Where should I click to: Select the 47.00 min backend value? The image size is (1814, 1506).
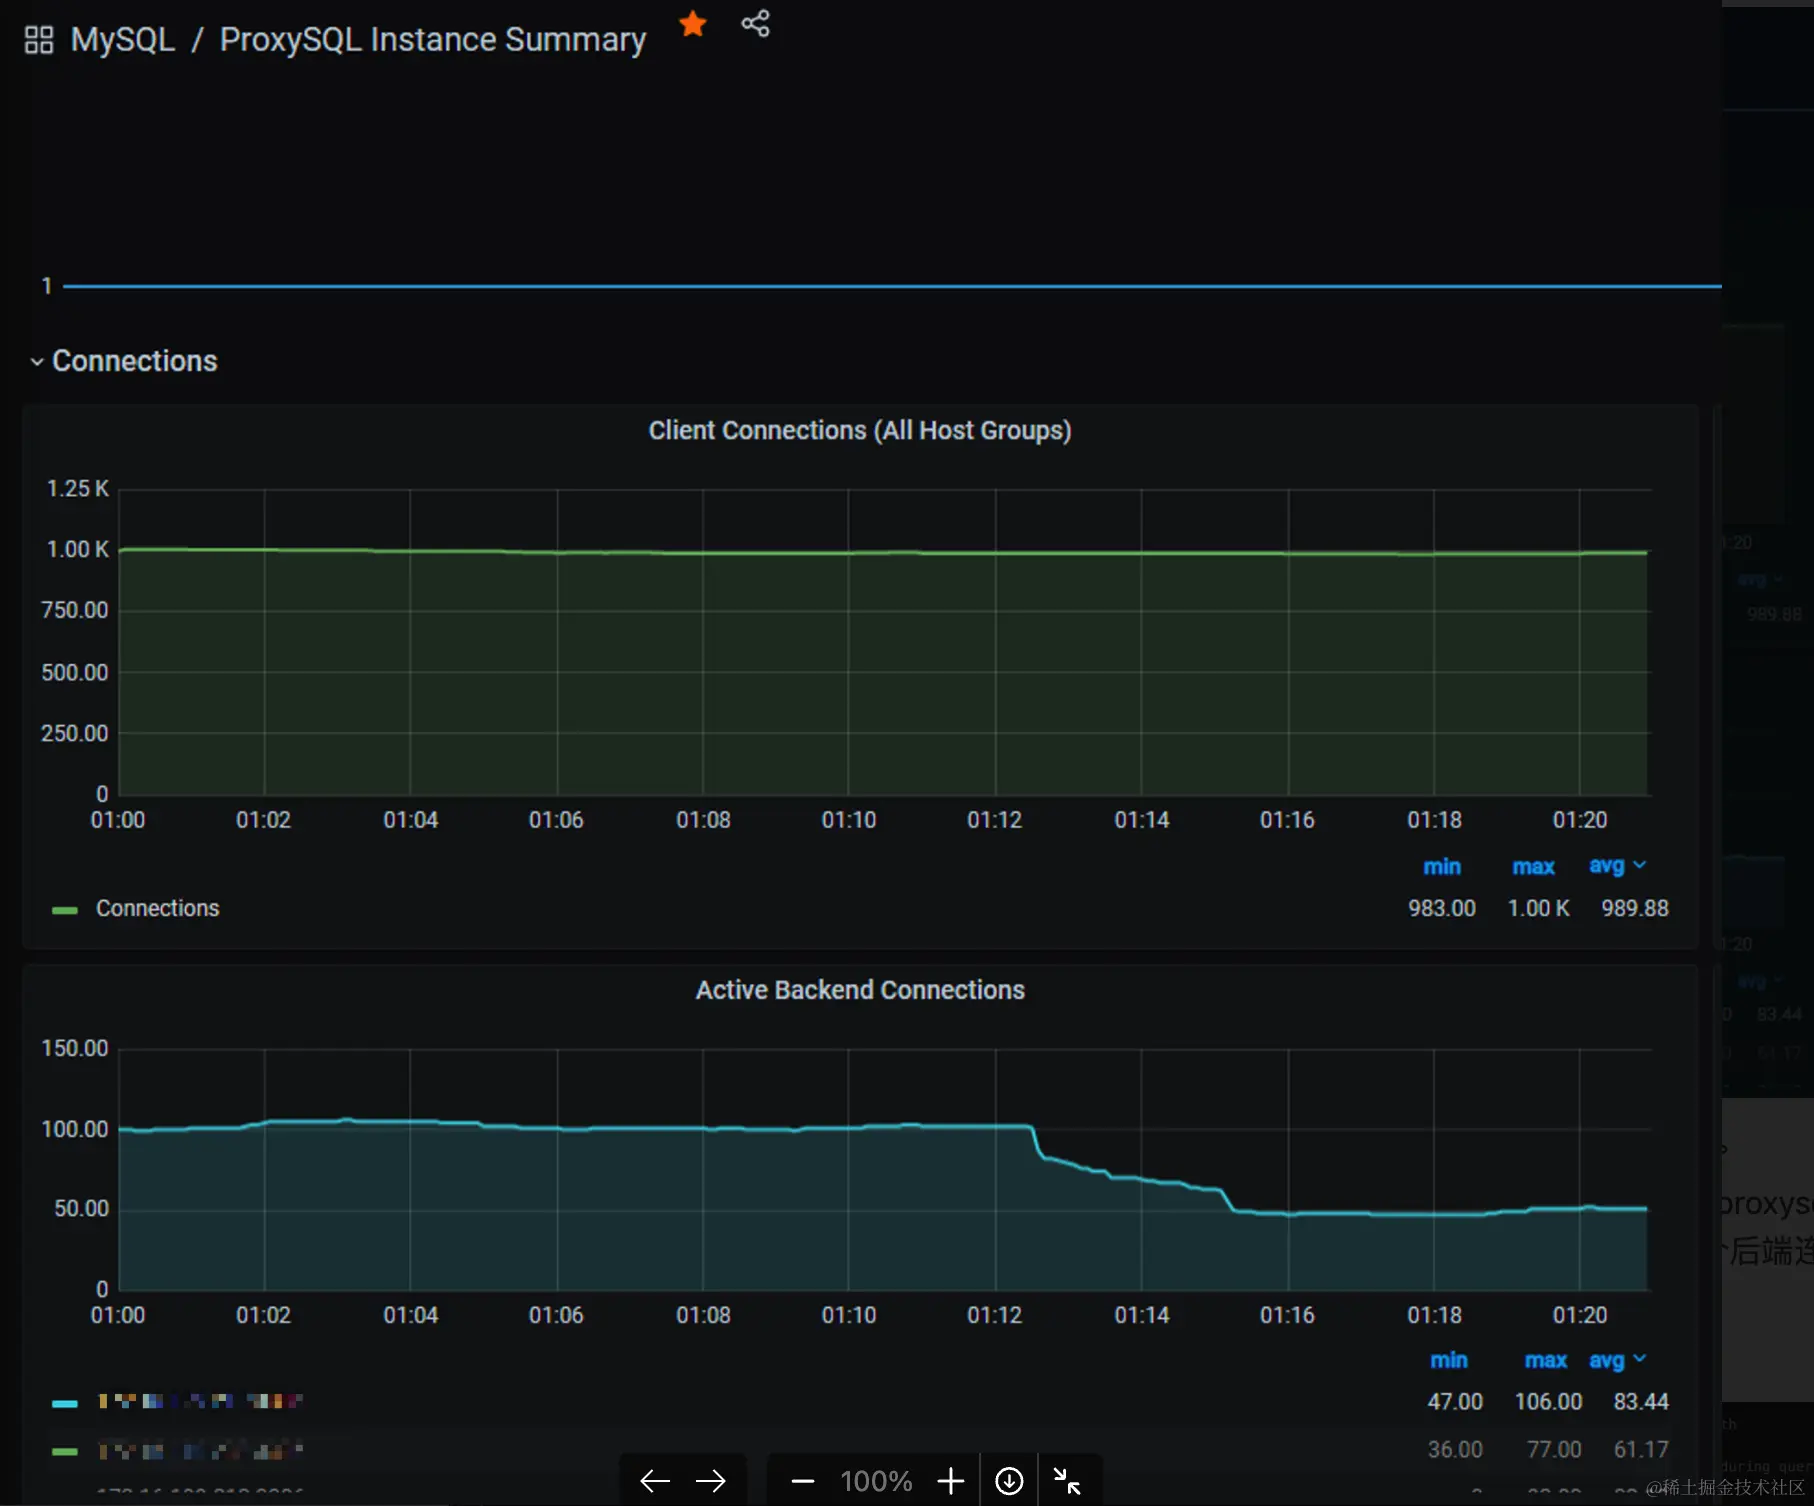[1455, 1402]
